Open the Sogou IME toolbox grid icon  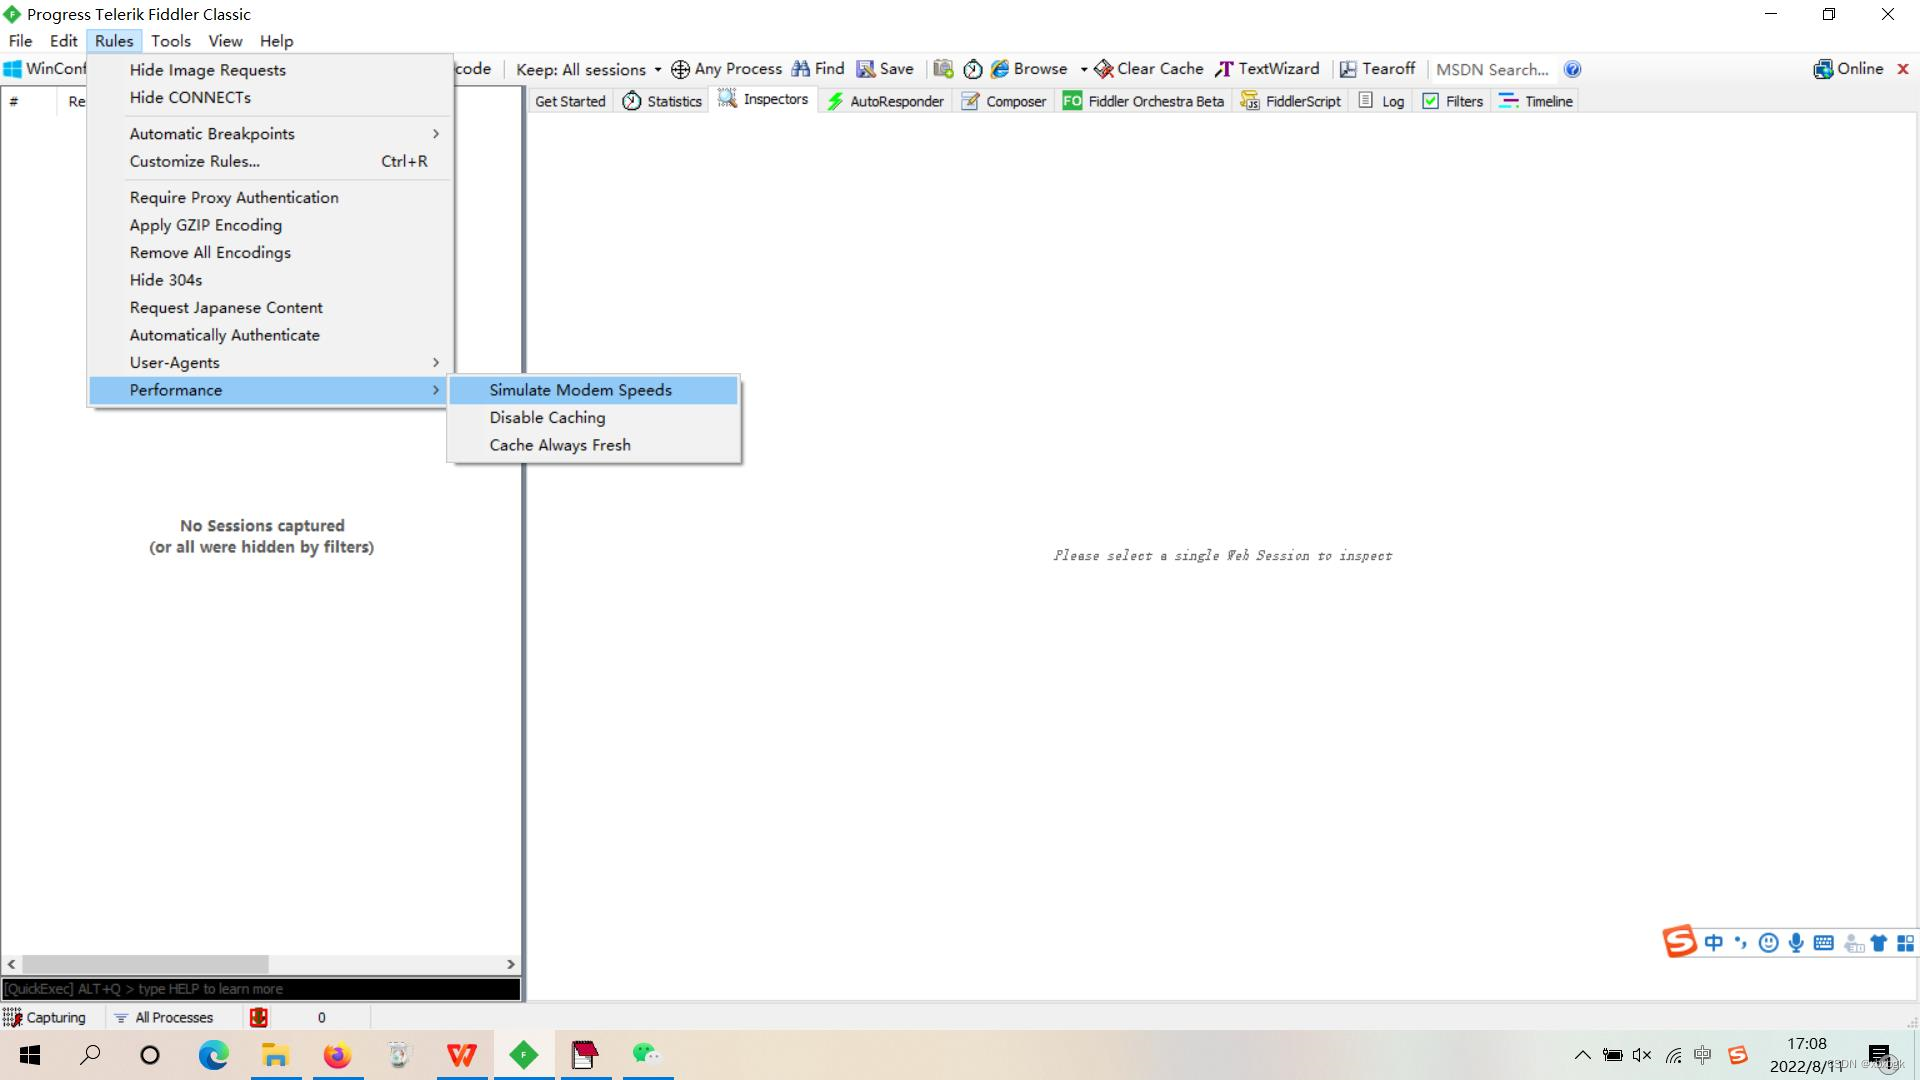tap(1905, 943)
